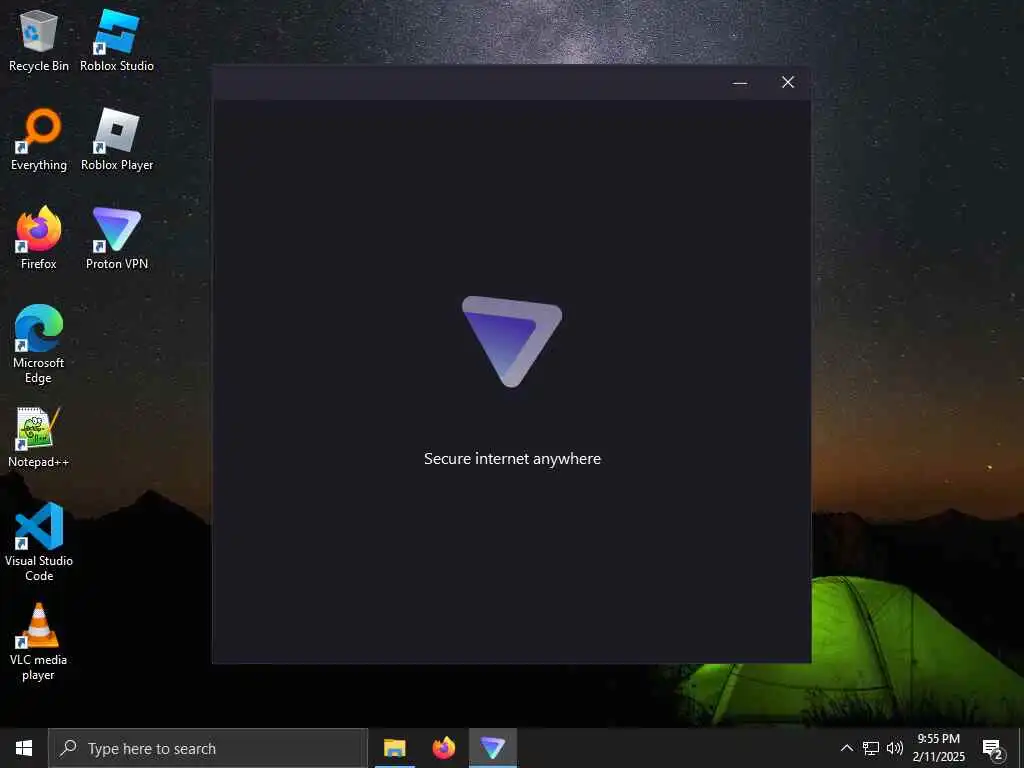Click the Windows Start button

point(24,748)
